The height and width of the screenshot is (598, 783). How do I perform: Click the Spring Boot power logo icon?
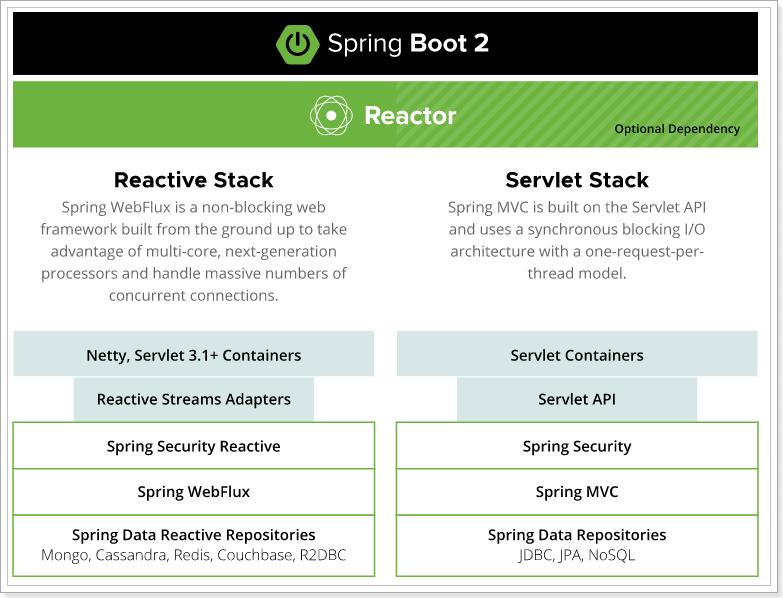coord(298,44)
